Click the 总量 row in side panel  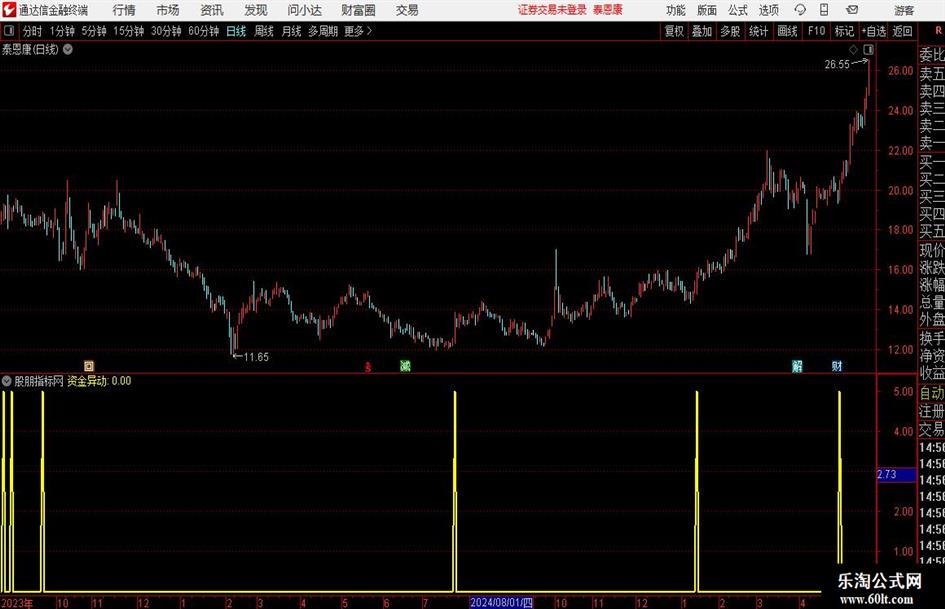point(932,303)
